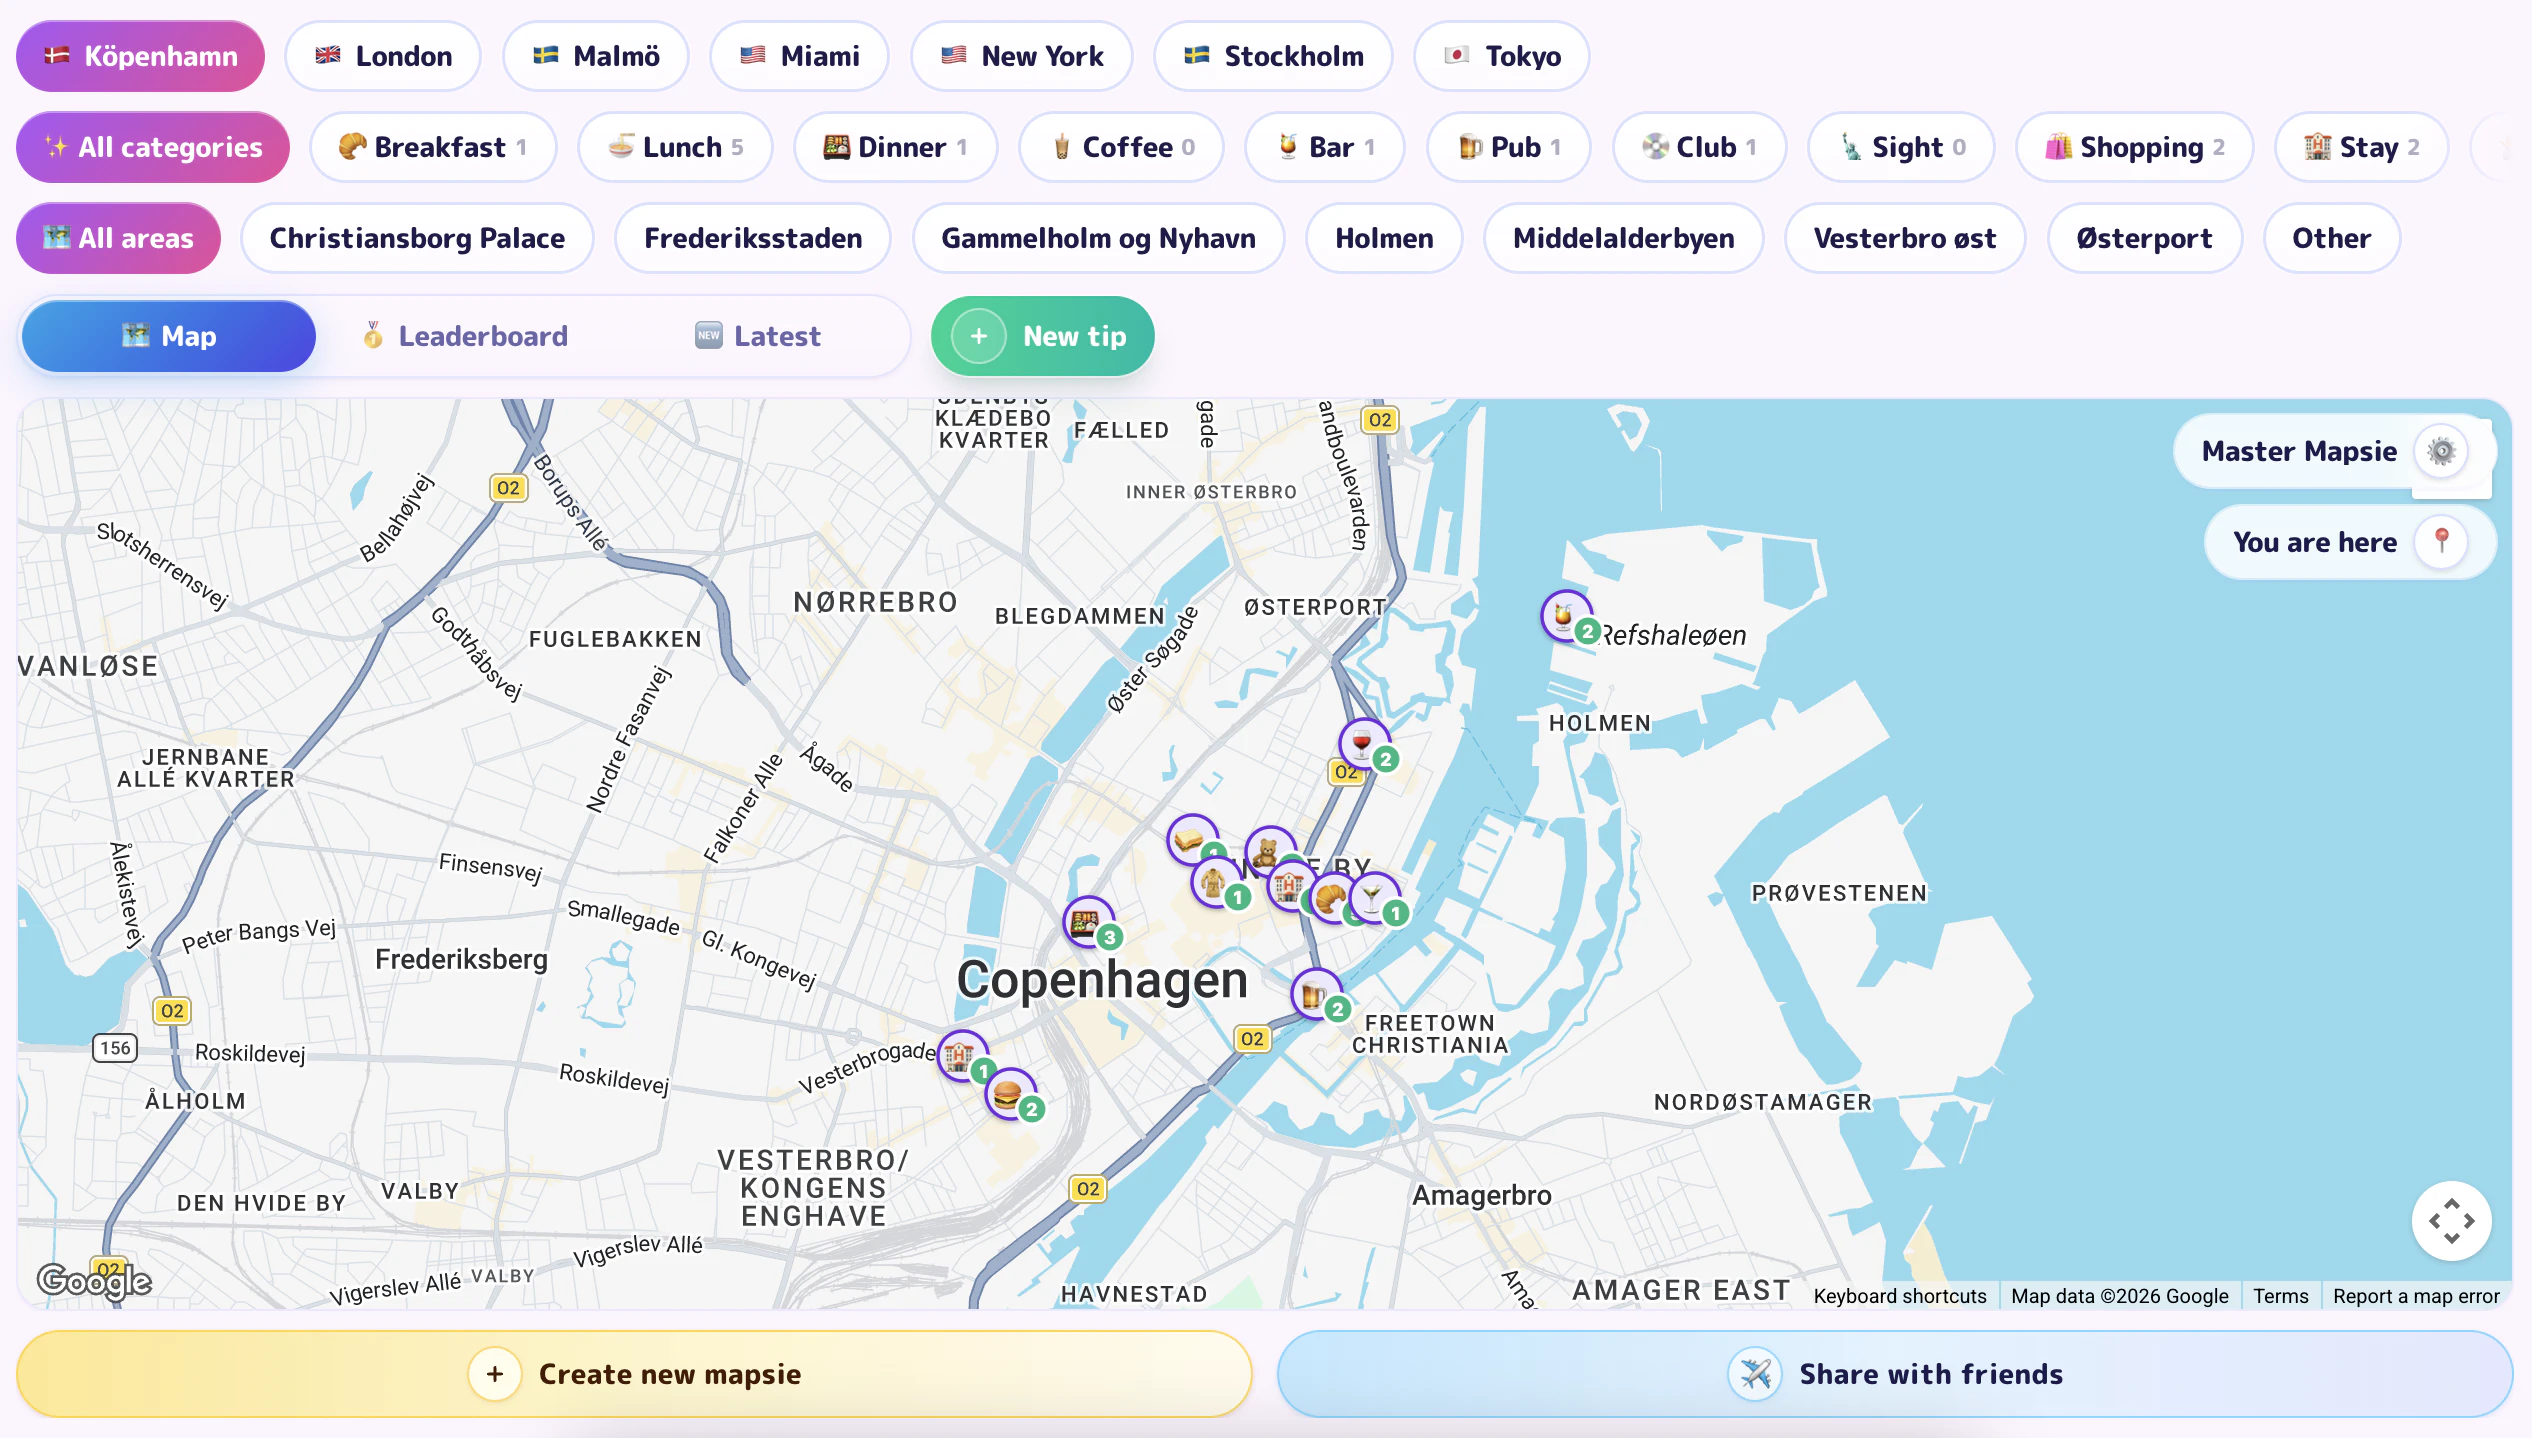Filter tips by Breakfast
2532x1438 pixels.
point(432,147)
